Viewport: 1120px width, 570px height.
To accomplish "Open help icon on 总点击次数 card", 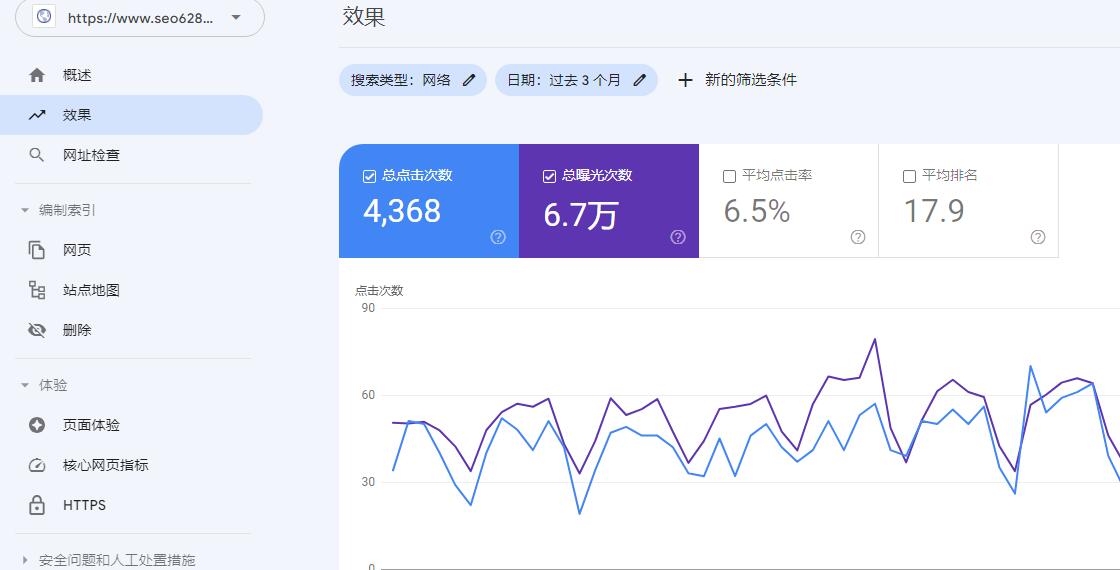I will pos(498,237).
